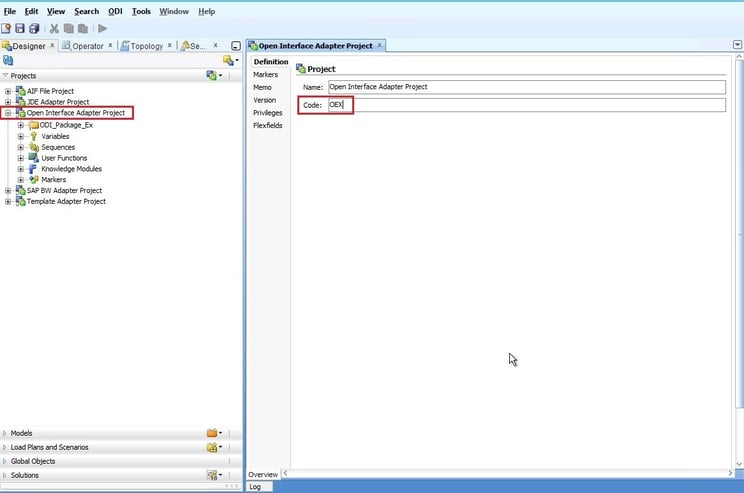The width and height of the screenshot is (744, 493).
Task: Open the Search menu
Action: coord(86,11)
